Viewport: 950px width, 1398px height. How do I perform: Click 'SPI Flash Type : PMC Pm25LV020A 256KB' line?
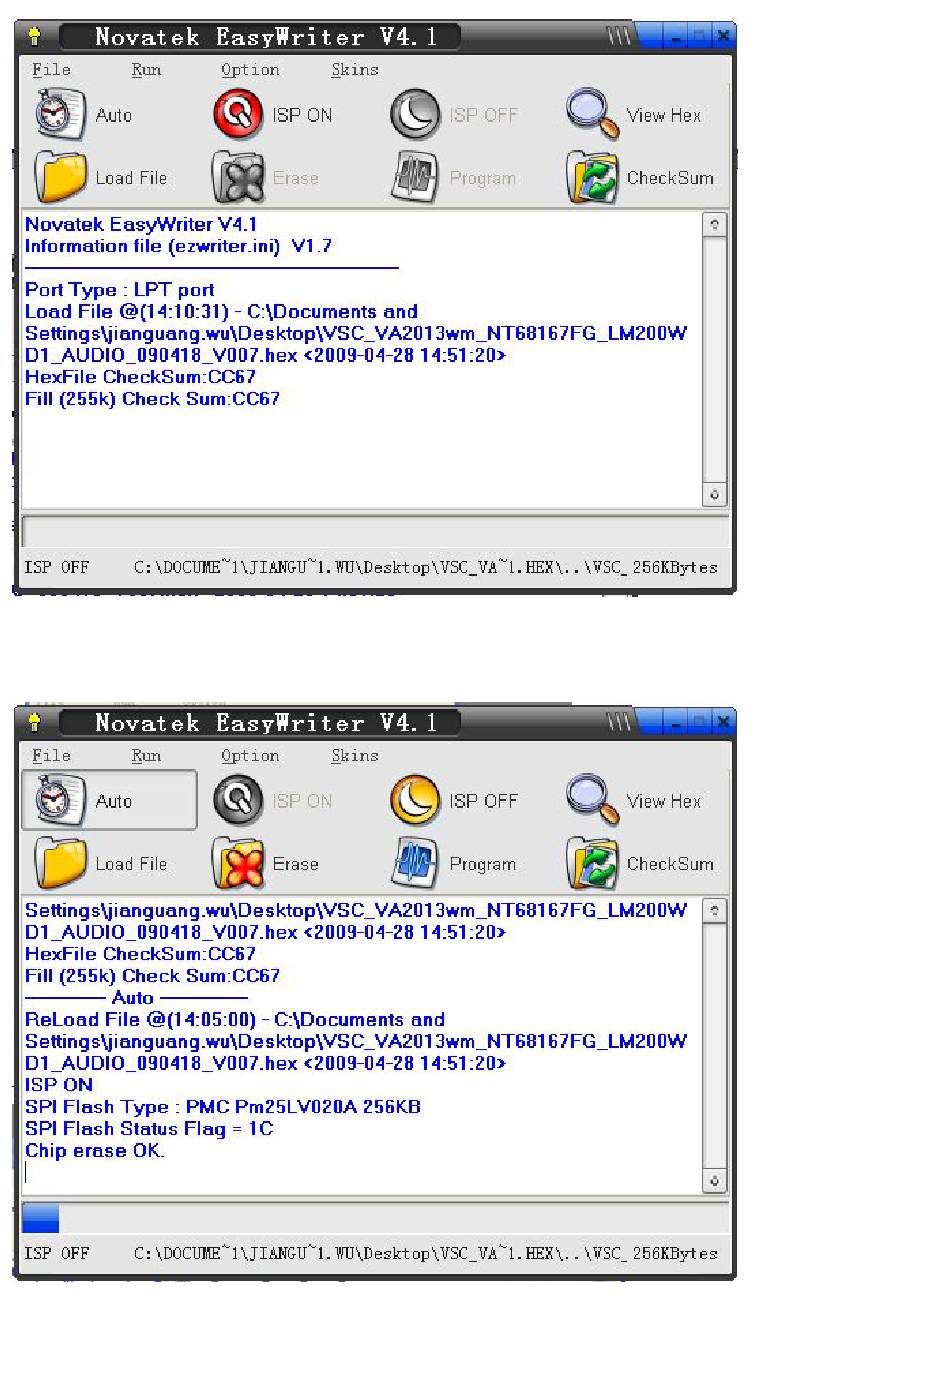click(x=223, y=1107)
